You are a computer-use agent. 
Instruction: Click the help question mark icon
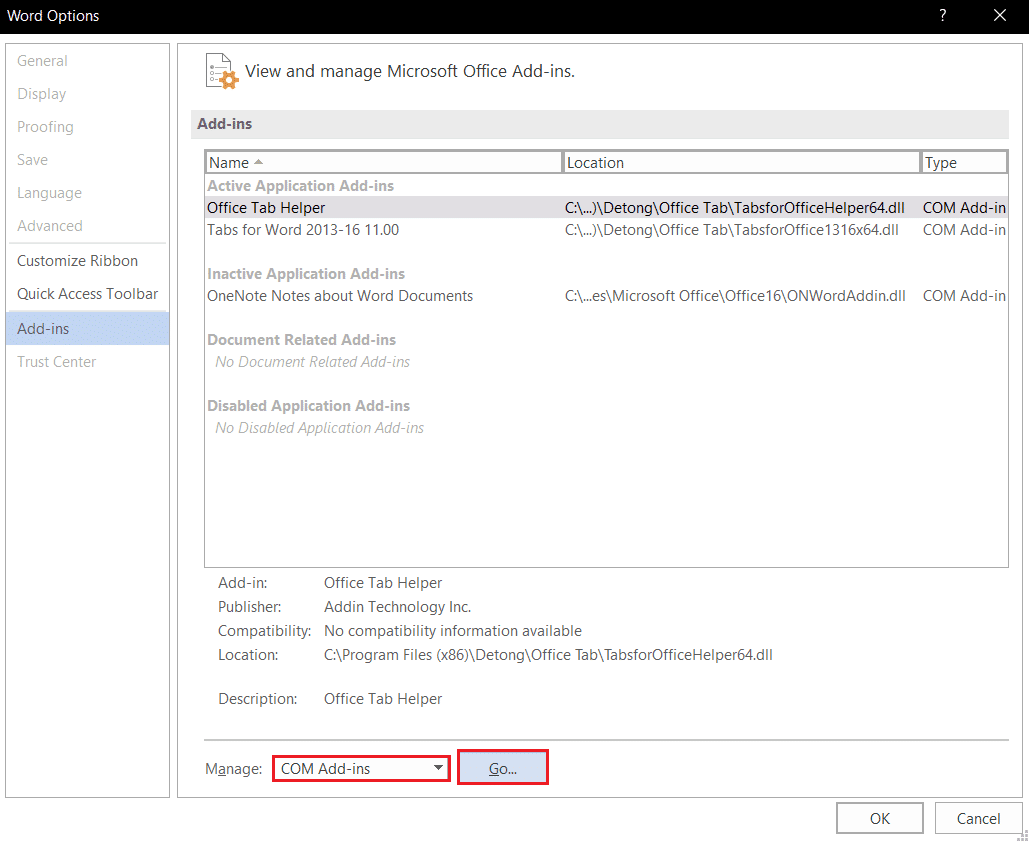pos(942,15)
